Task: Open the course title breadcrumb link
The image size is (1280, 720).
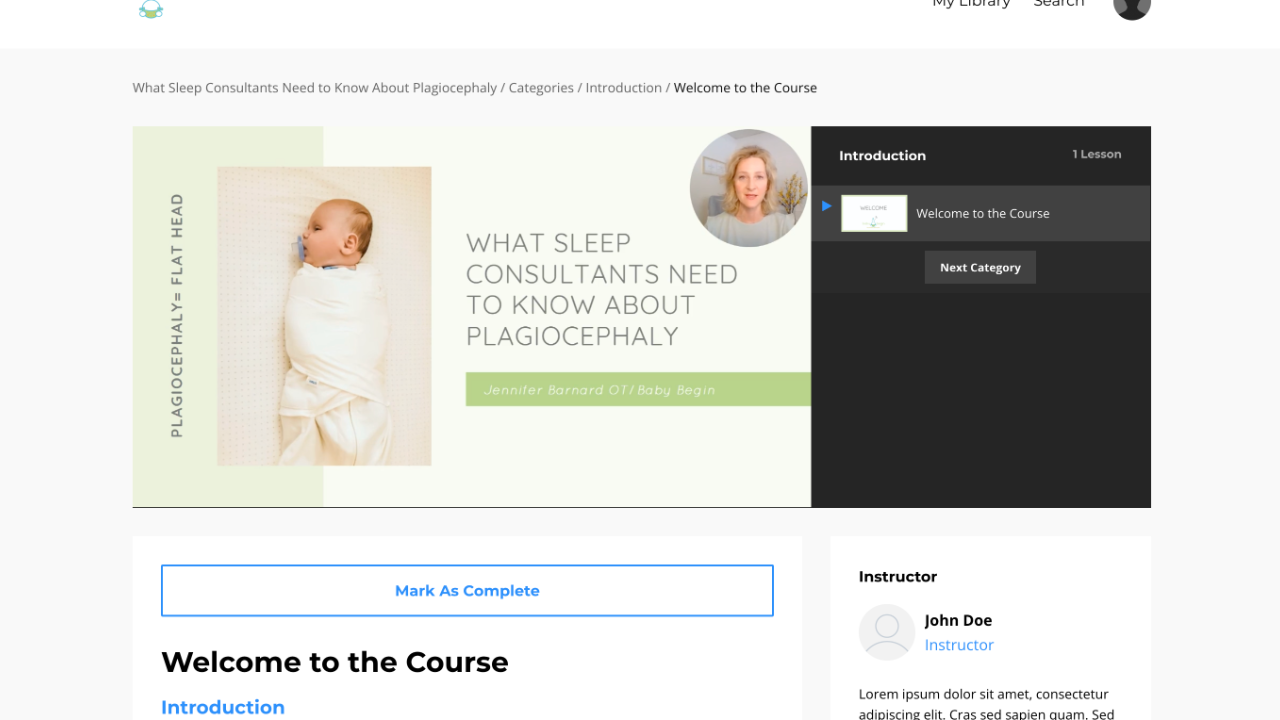Action: (x=315, y=88)
